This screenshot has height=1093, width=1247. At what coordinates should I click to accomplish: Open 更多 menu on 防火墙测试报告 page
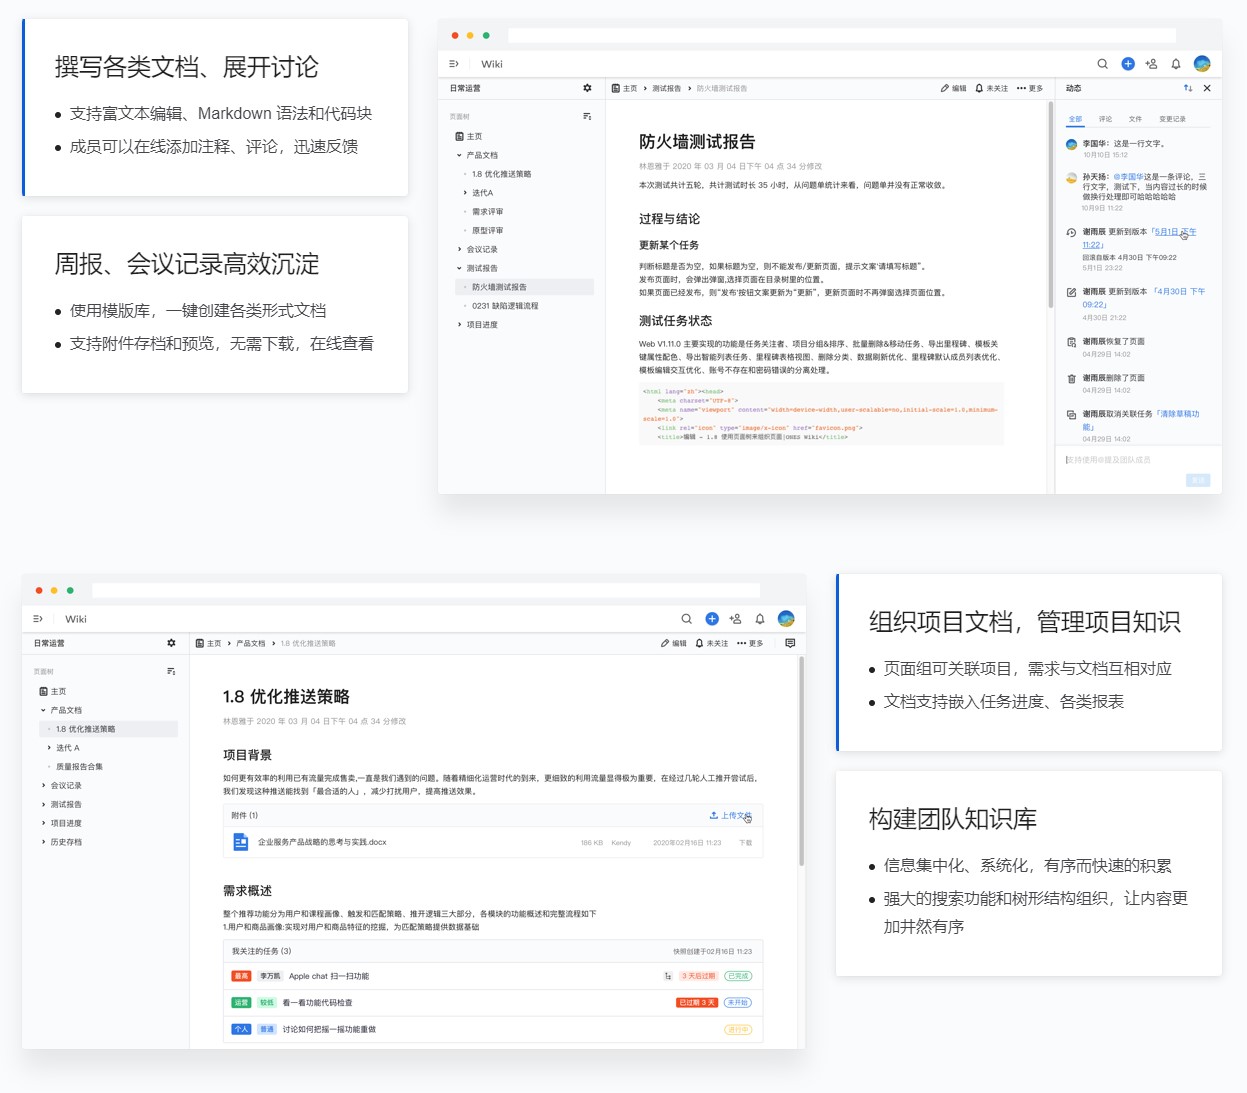[1029, 88]
